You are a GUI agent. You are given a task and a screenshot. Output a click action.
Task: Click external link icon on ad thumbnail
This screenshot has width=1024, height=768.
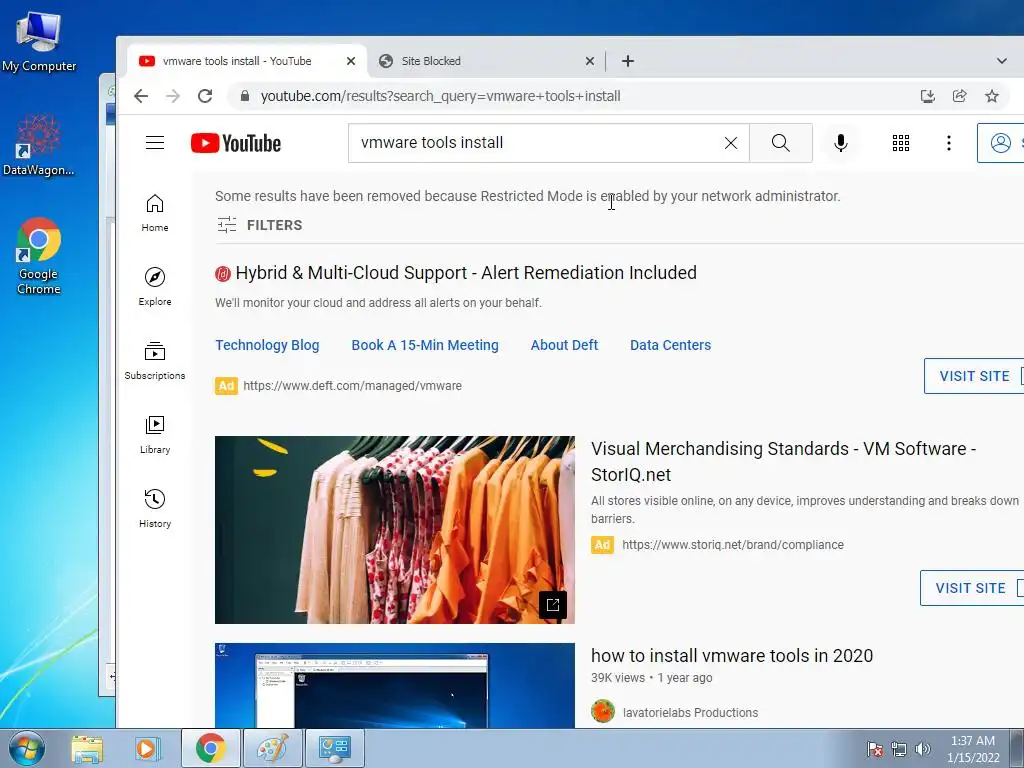tap(552, 604)
